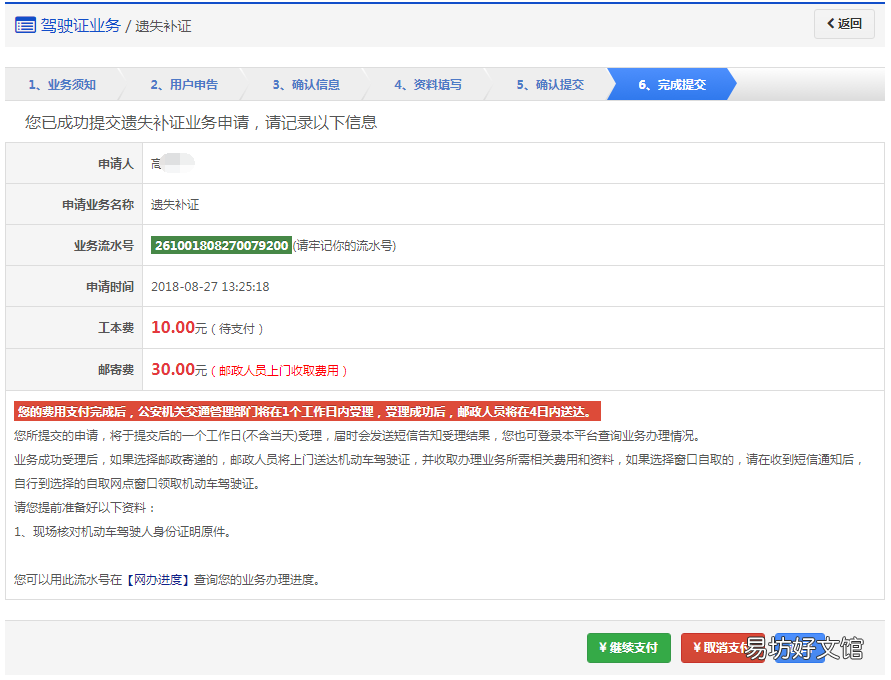This screenshot has height=680, width=891.
Task: Click the 邮寄费 row label
Action: 116,370
